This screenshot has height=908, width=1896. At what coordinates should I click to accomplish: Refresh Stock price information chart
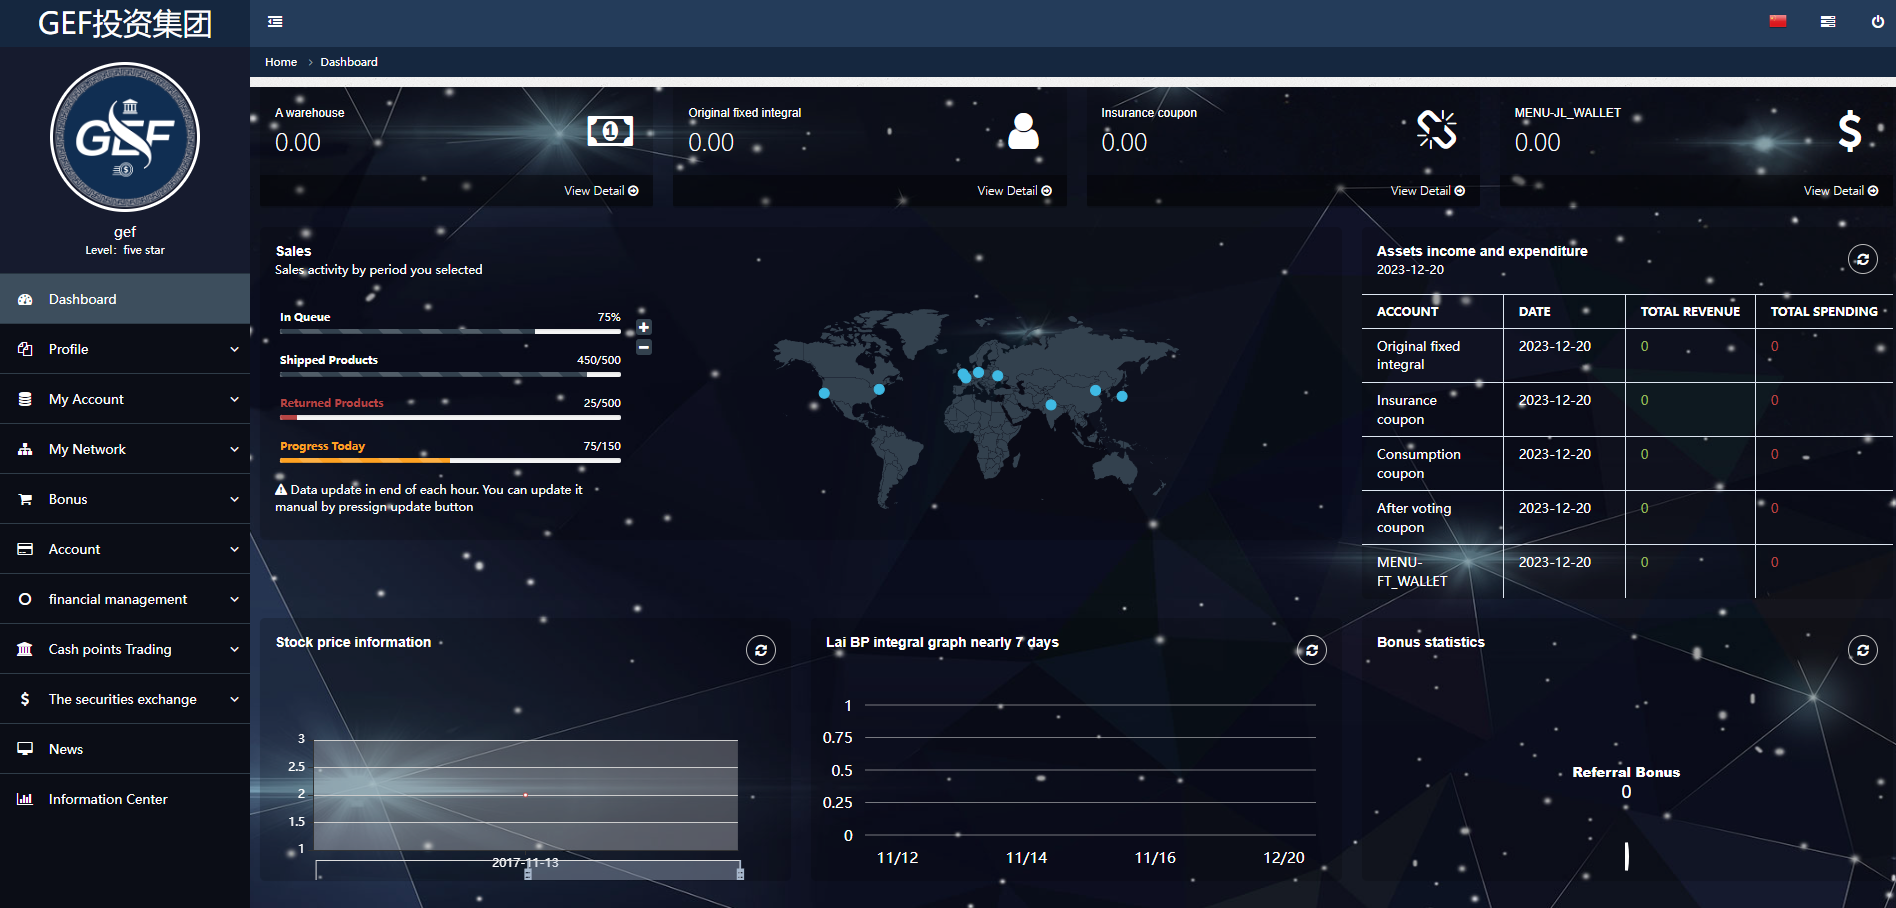(761, 650)
